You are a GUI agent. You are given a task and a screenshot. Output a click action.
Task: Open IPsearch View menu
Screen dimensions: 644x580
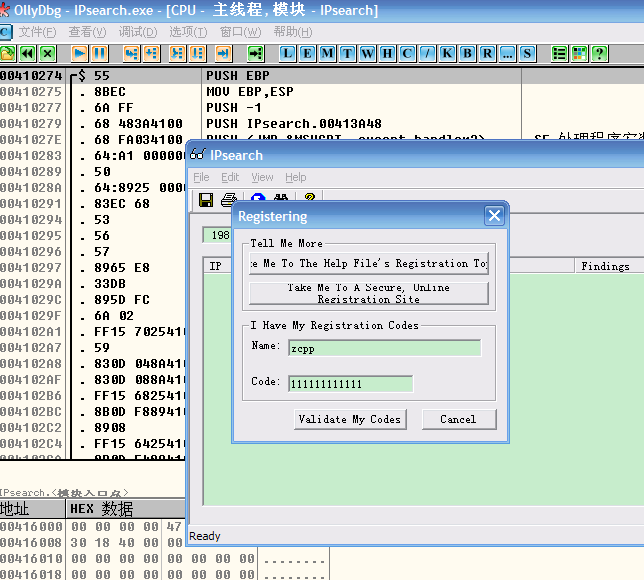coord(262,177)
